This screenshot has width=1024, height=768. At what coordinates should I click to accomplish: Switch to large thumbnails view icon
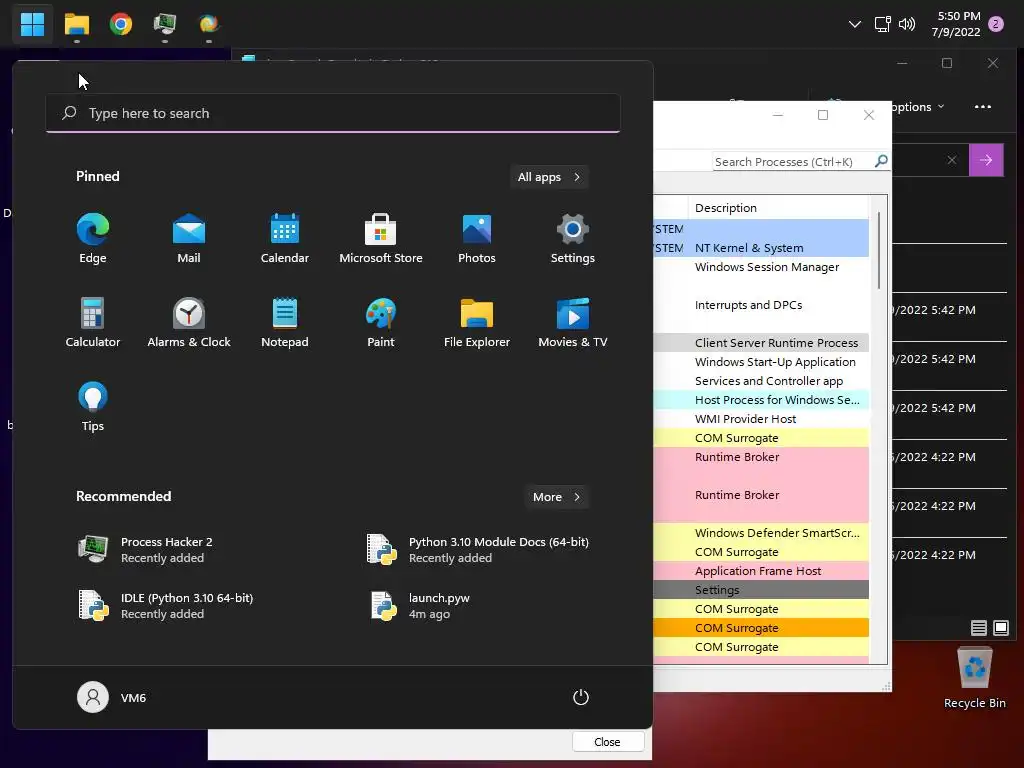point(1000,628)
